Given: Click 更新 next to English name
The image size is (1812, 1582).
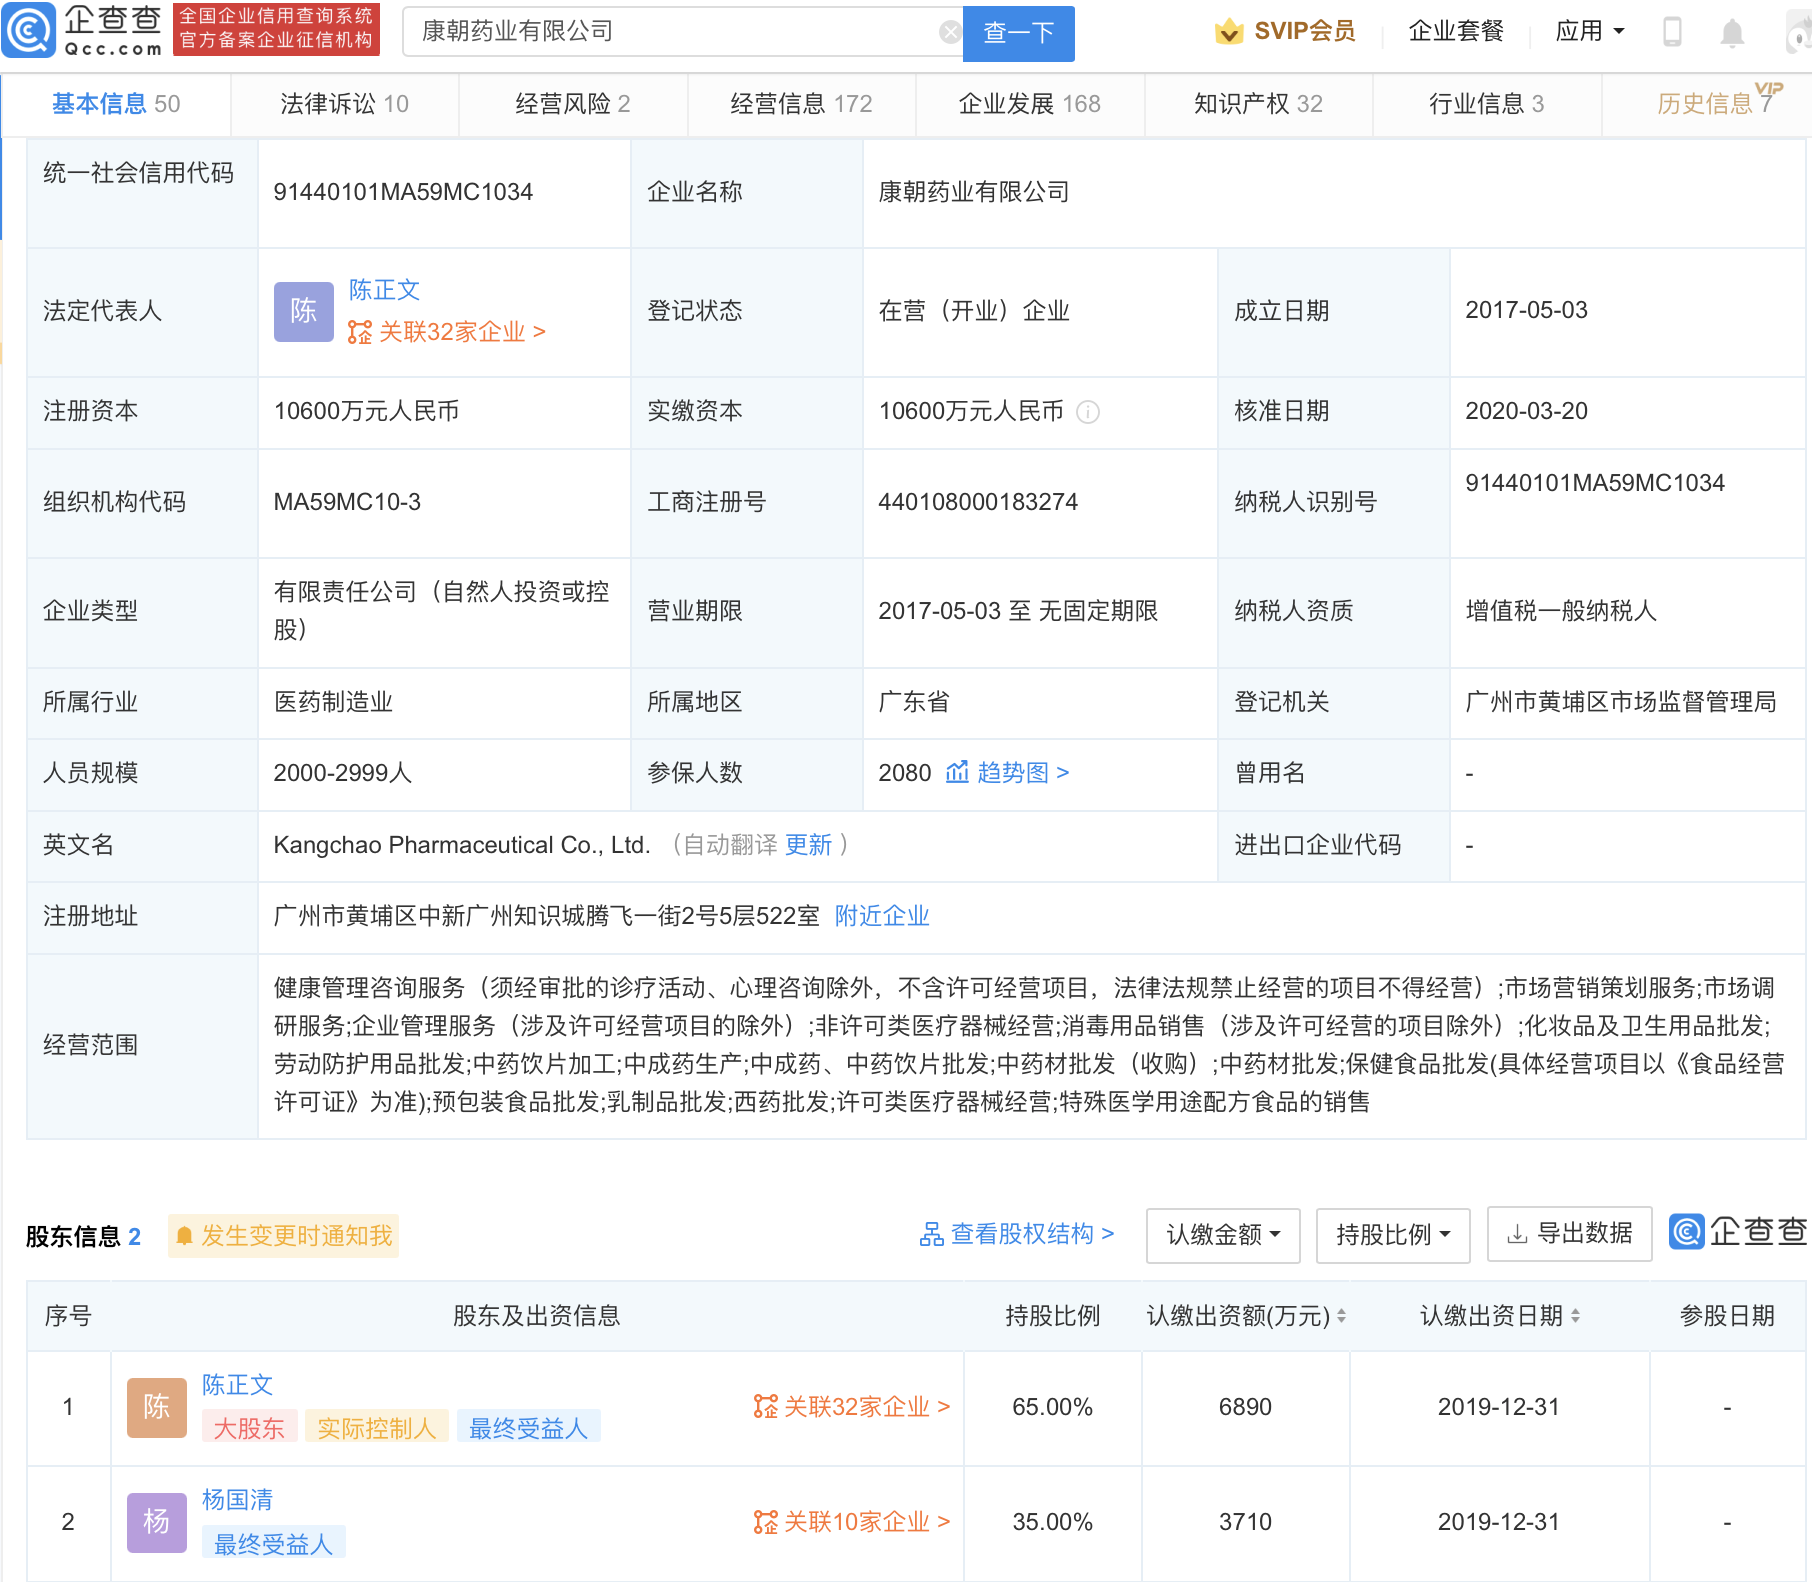Looking at the screenshot, I should [x=808, y=845].
